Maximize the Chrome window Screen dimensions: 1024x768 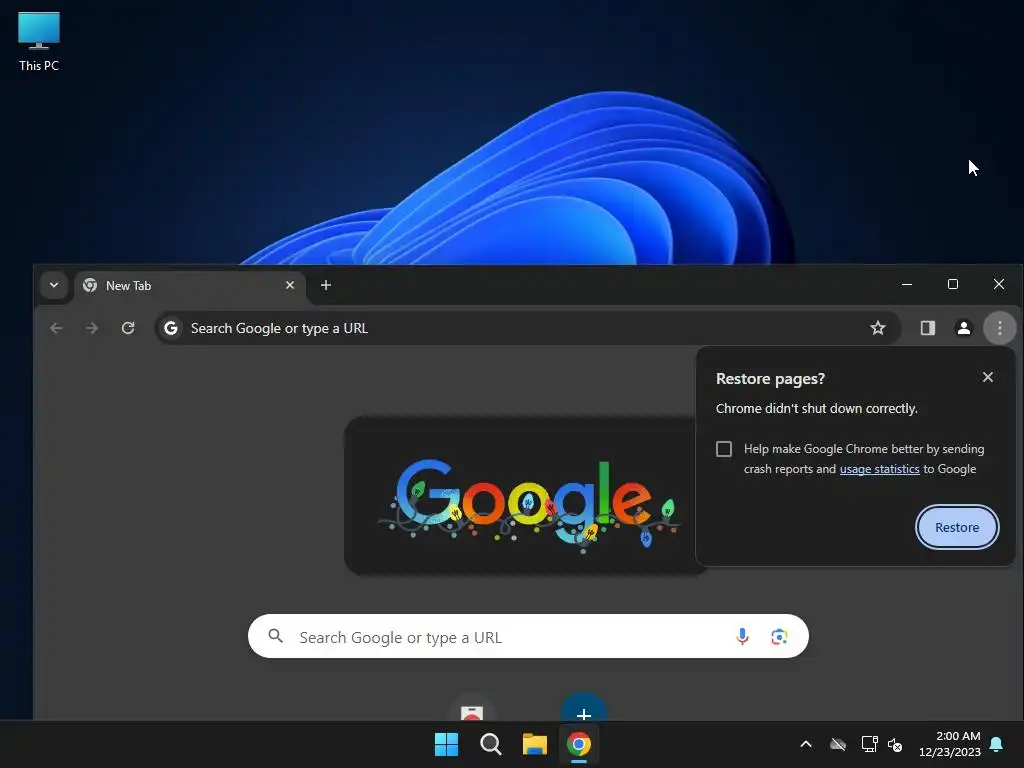953,284
